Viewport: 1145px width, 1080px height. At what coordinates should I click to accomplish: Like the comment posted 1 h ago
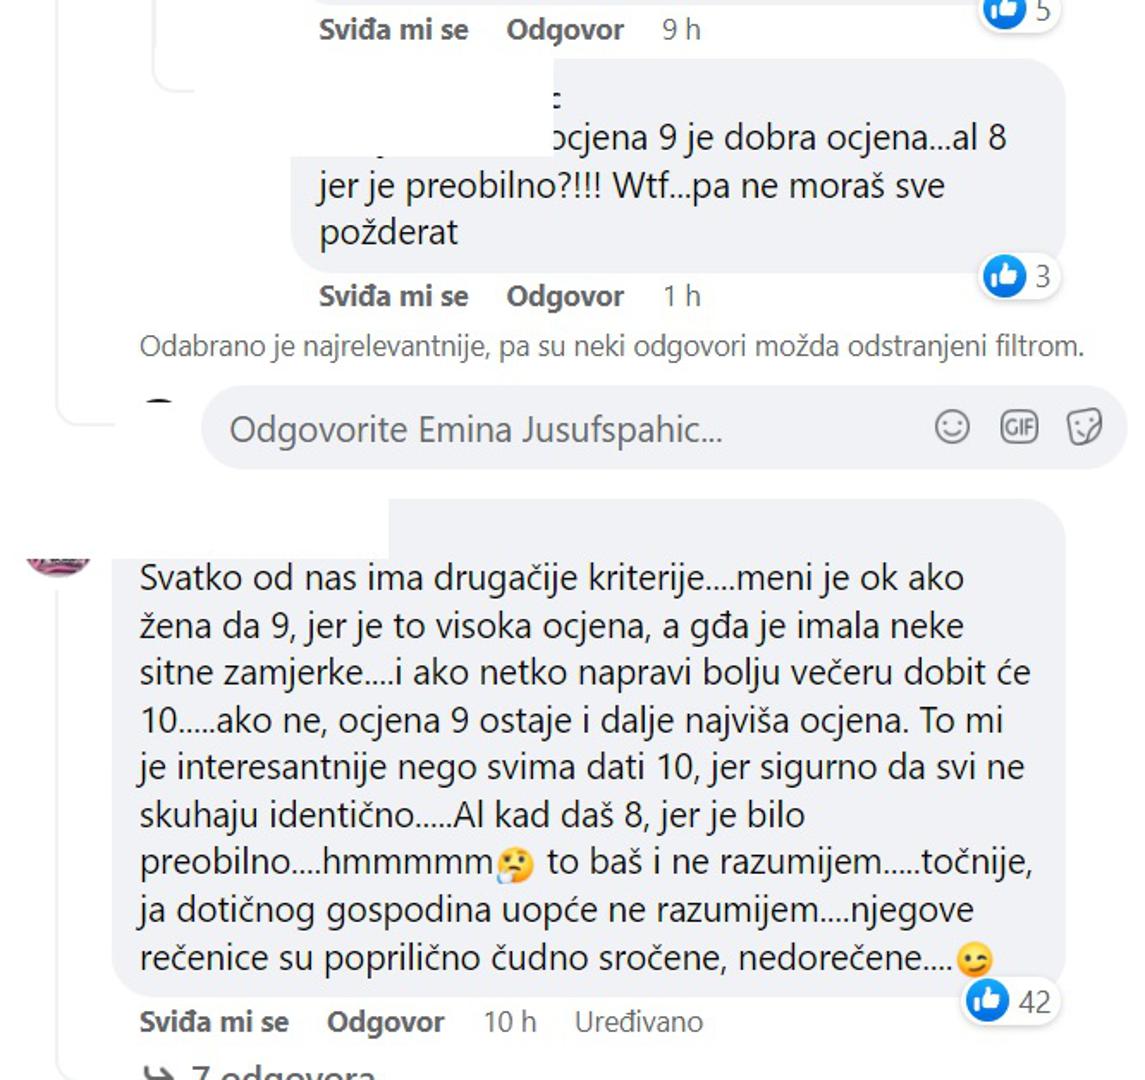[x=393, y=296]
